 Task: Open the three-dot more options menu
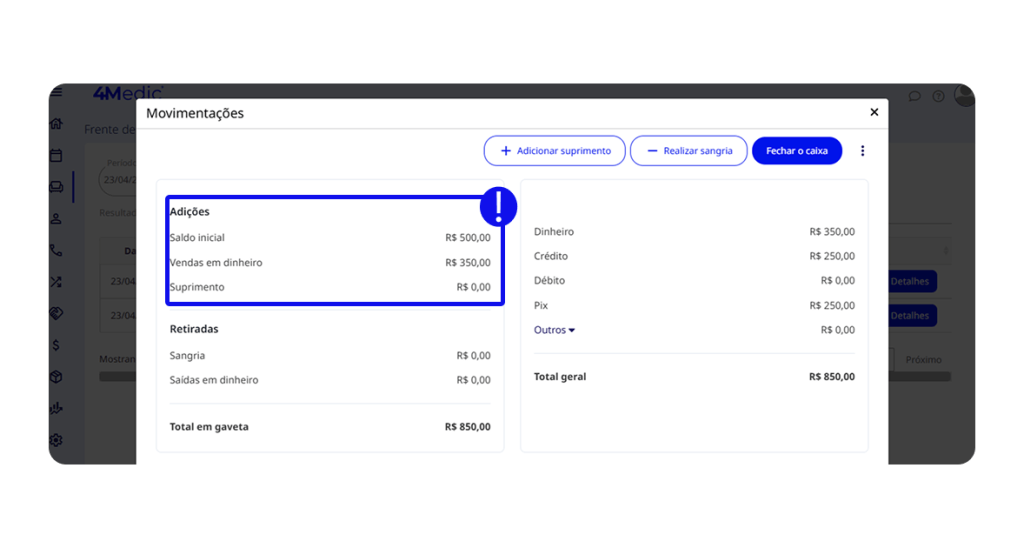pos(862,151)
